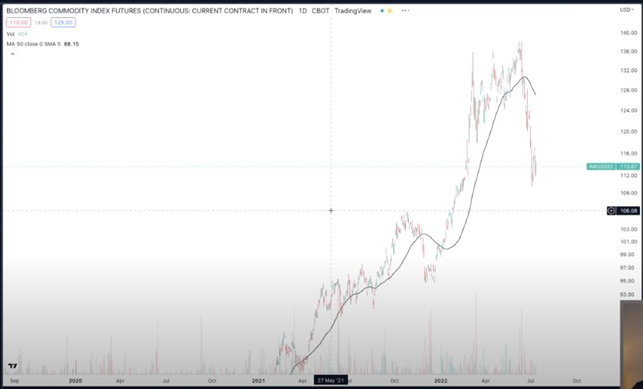Click the Sep label on time axis
The image size is (643, 389).
point(14,381)
